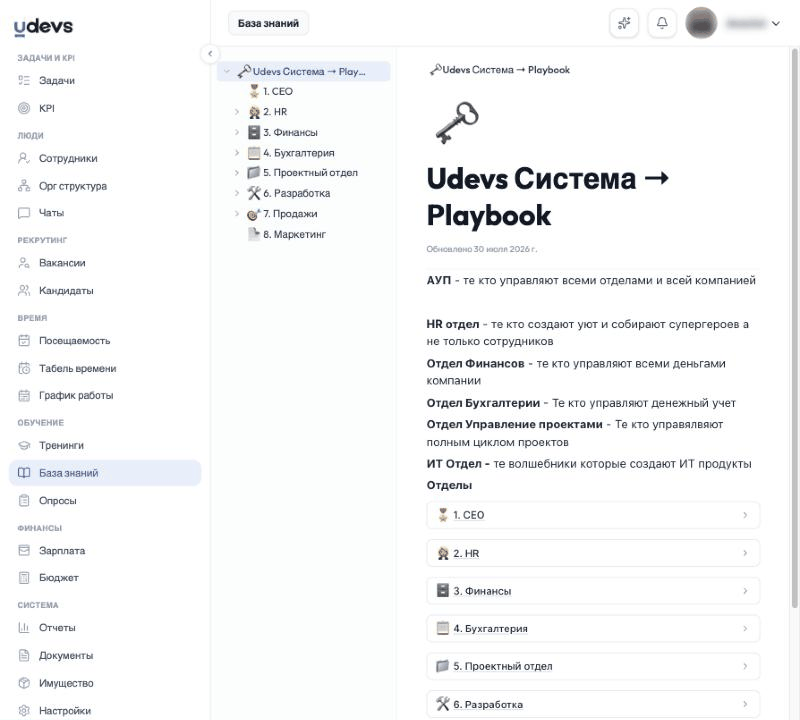Screen dimensions: 800x720
Task: Click the Сотрудники person icon
Action: 24,158
